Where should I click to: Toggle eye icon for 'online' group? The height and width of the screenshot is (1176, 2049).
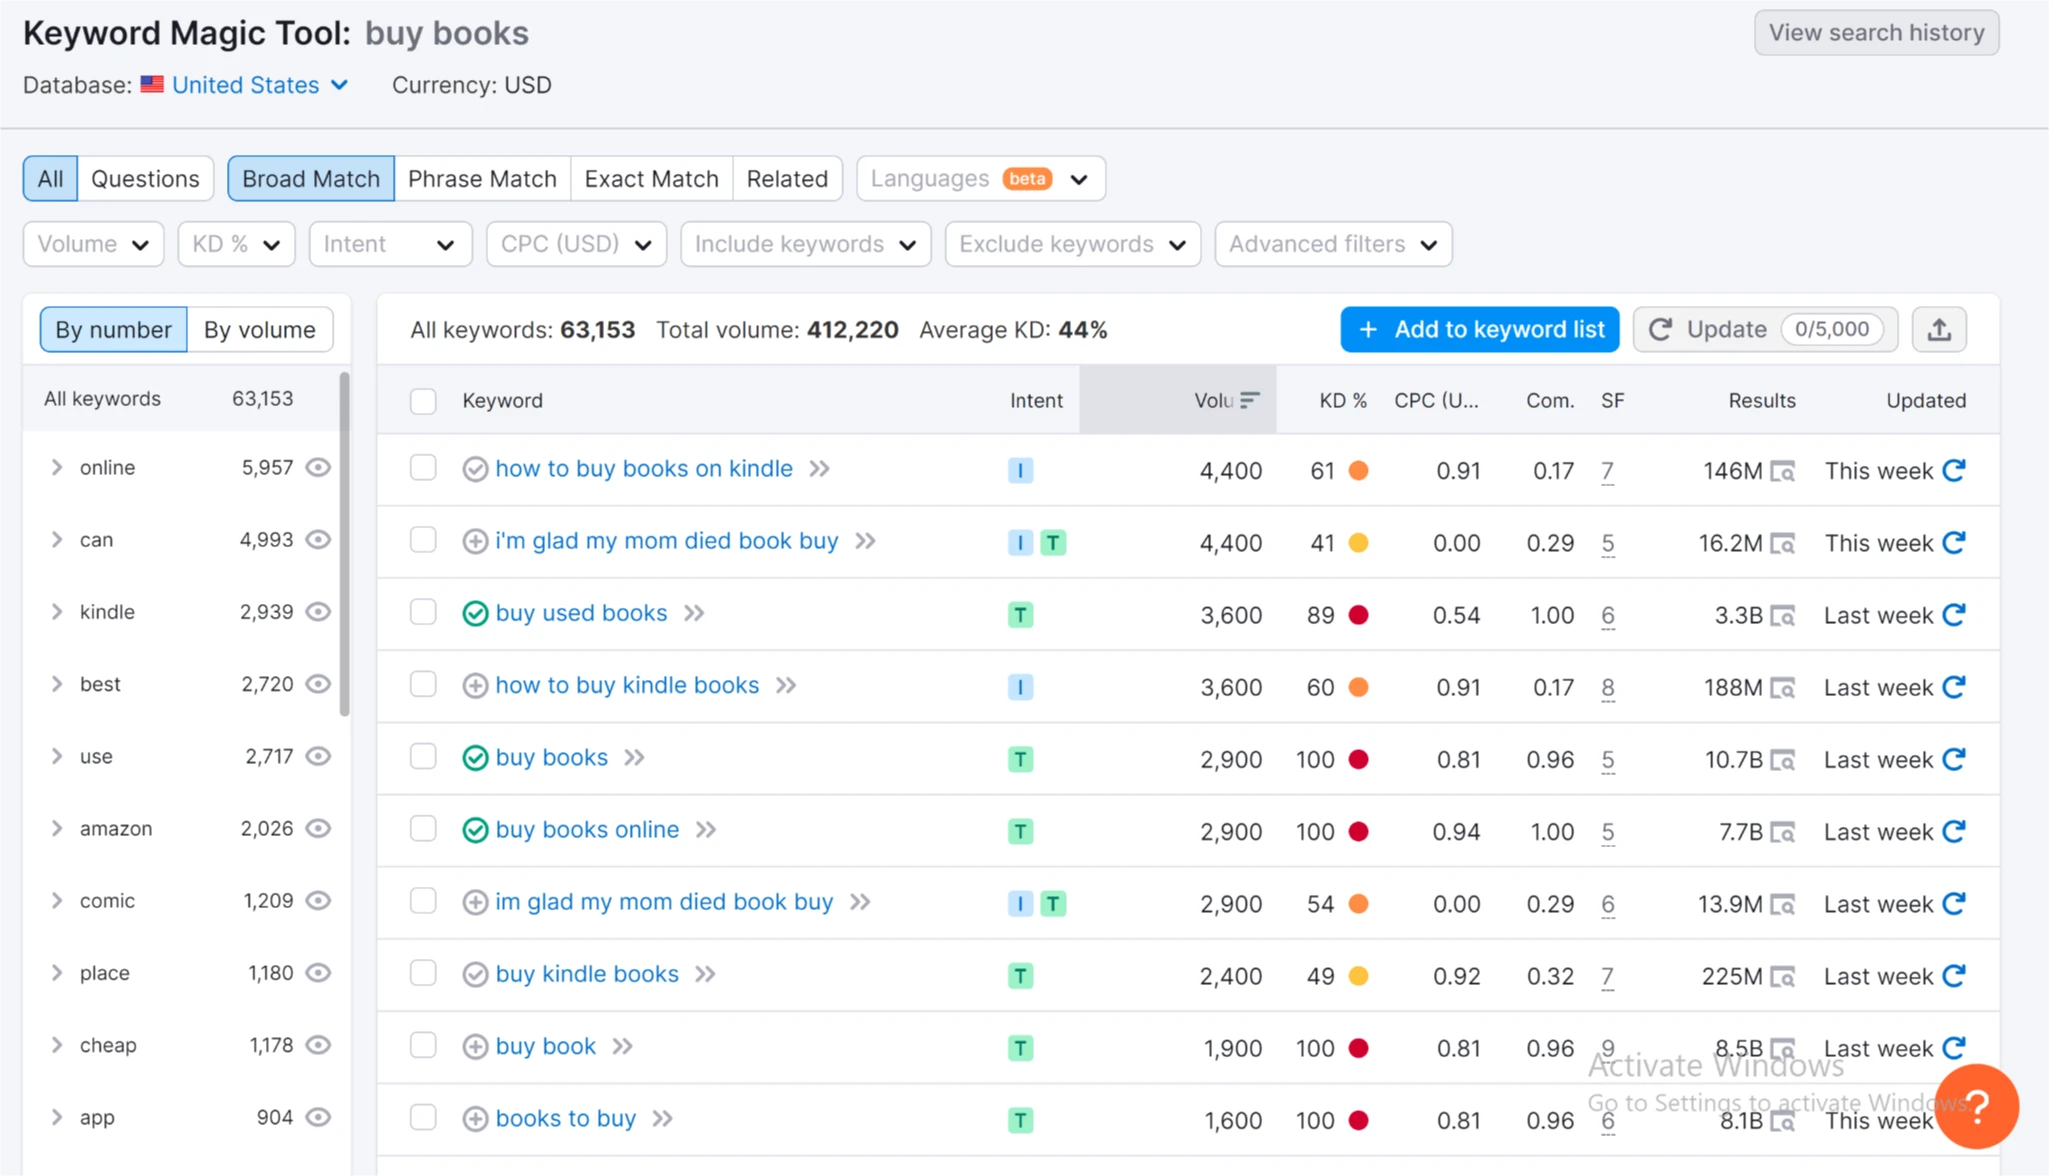318,467
